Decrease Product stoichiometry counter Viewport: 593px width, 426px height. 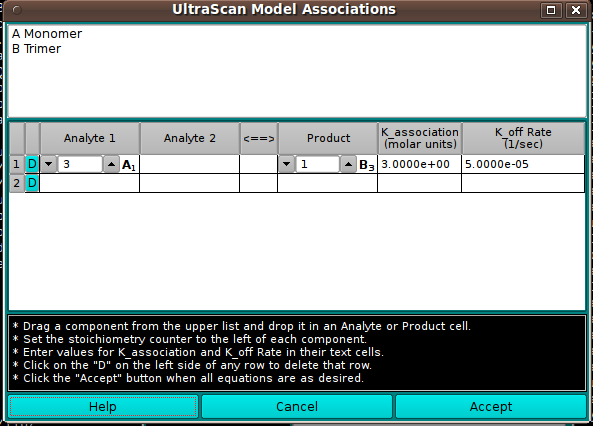286,164
